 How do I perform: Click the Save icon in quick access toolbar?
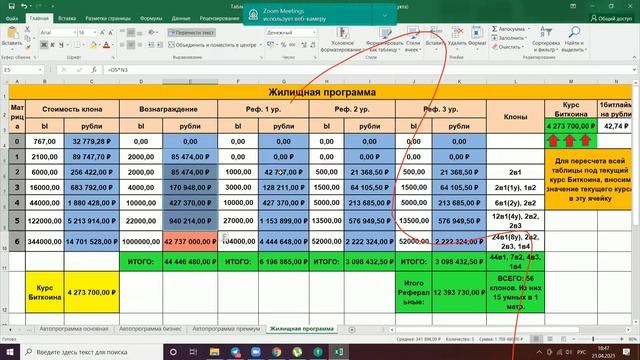point(11,6)
